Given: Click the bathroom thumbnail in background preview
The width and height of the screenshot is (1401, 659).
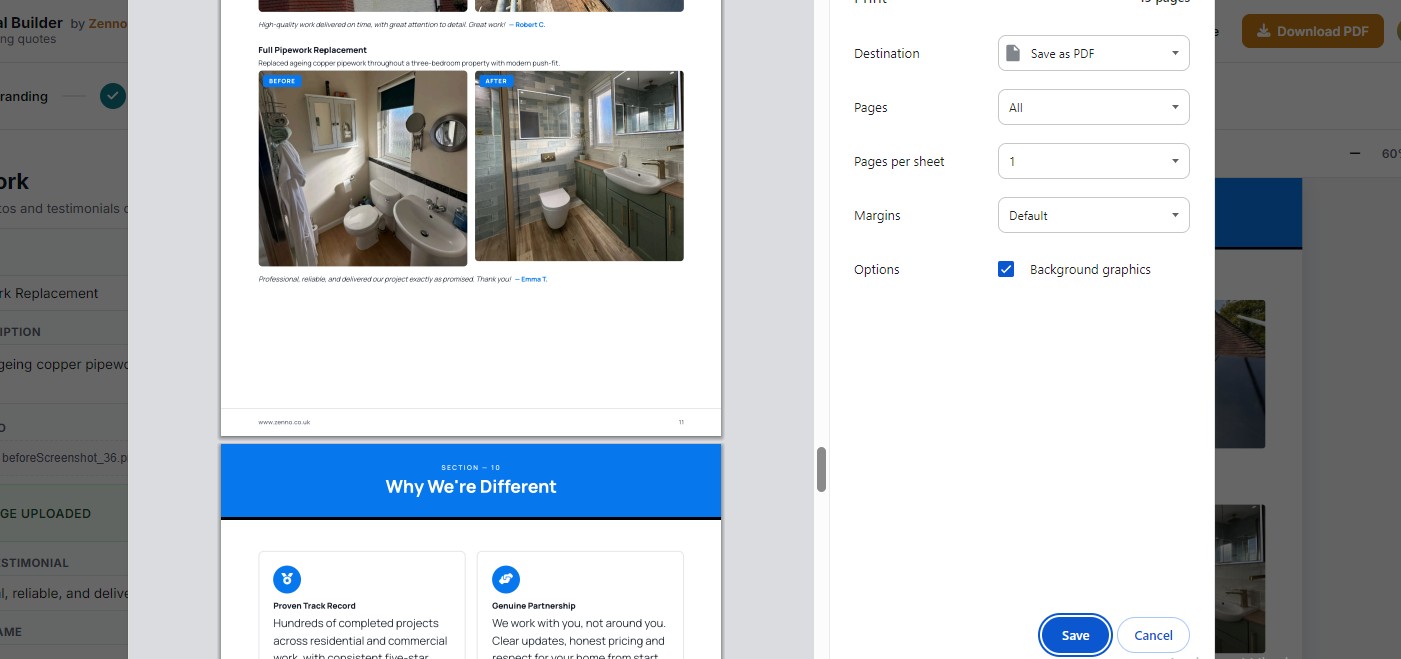Looking at the screenshot, I should coord(1239,578).
